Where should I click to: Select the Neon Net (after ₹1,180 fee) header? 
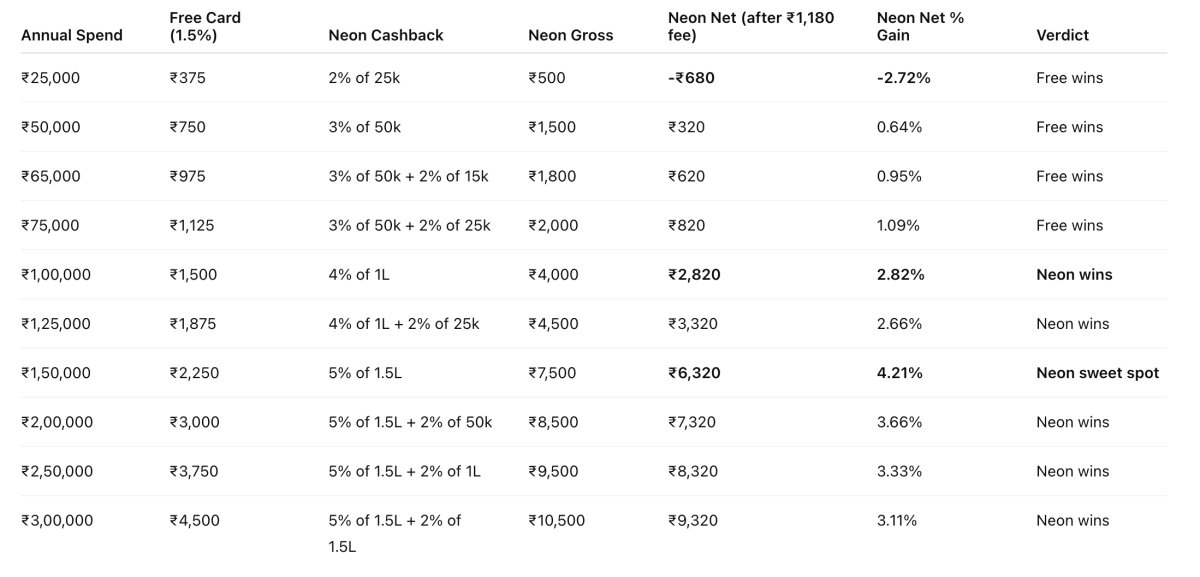click(x=751, y=26)
